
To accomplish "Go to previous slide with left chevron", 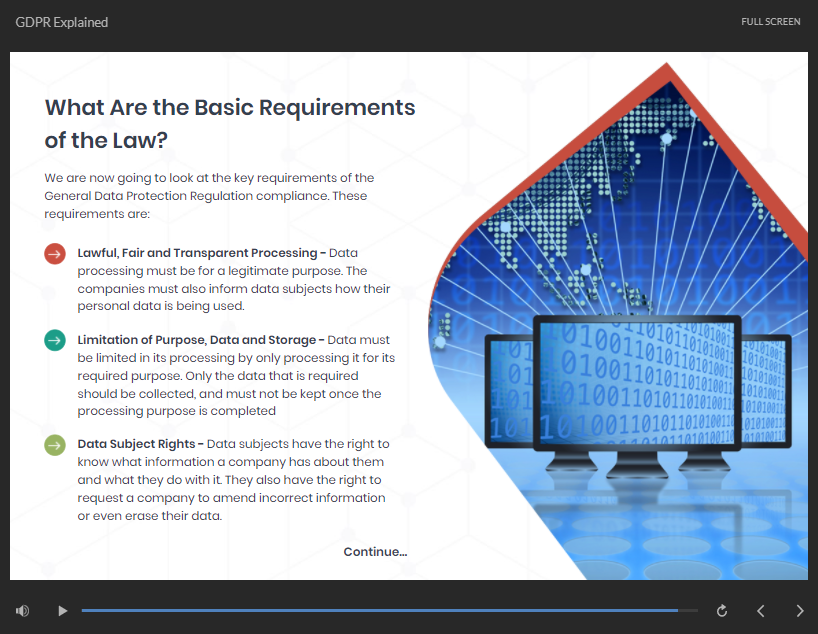I will click(761, 611).
